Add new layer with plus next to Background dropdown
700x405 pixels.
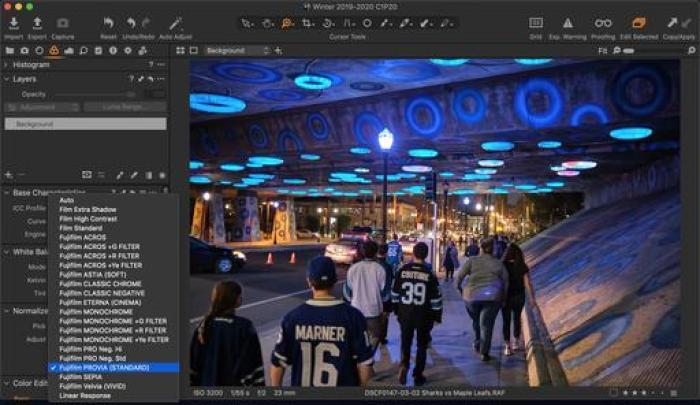point(279,51)
